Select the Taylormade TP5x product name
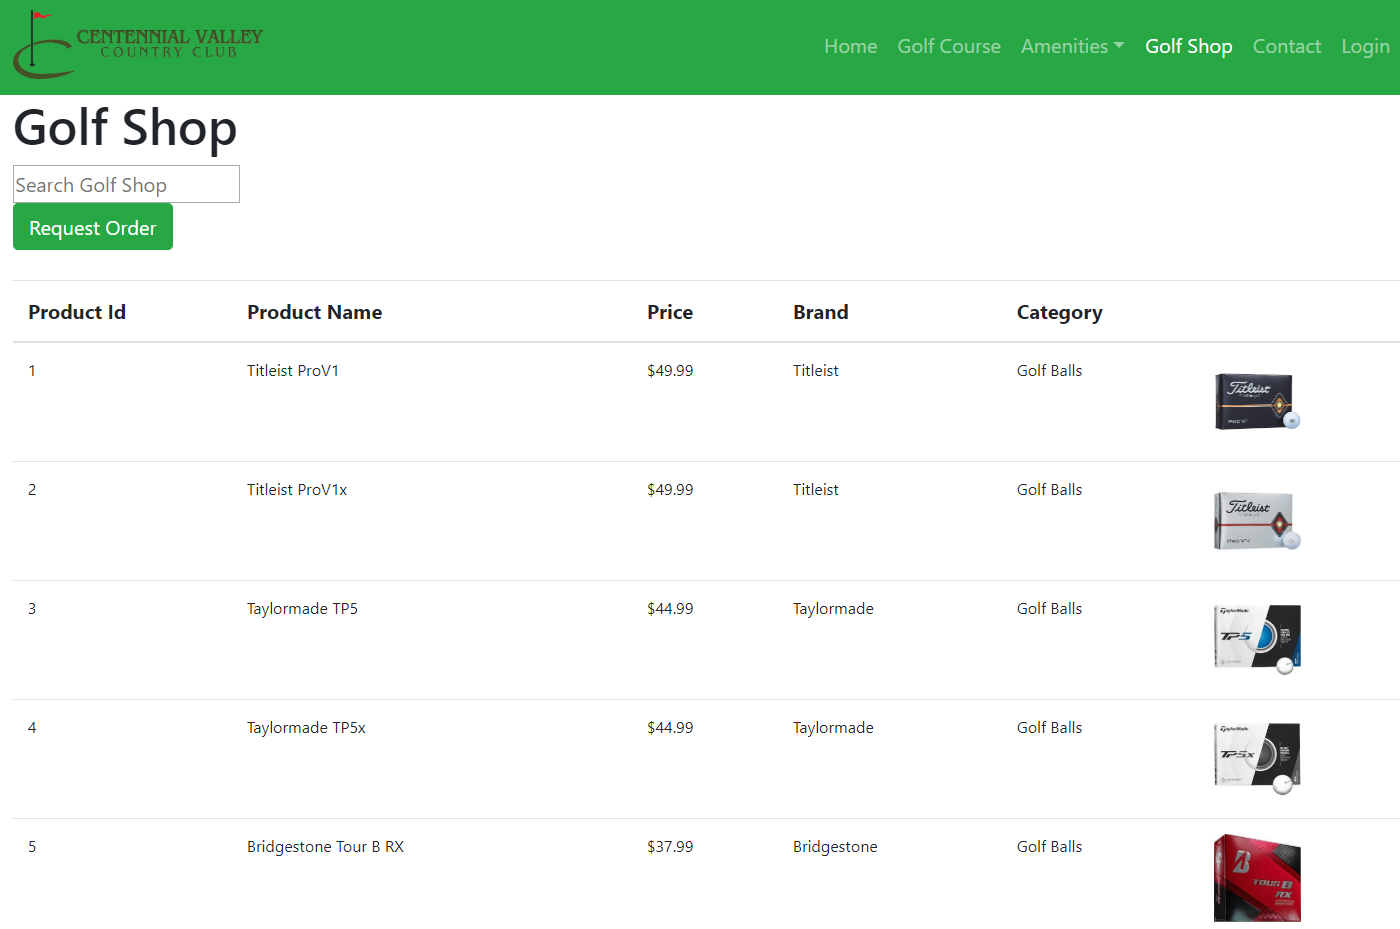1400x929 pixels. 306,727
